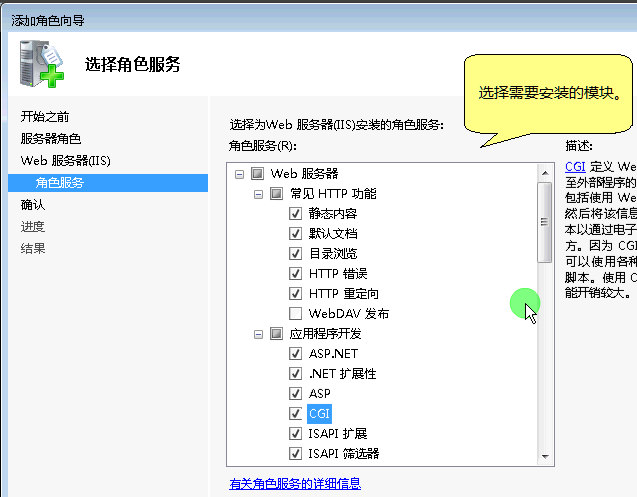Screen dimensions: 637x497
Task: Toggle the CGI checkbox
Action: [295, 413]
